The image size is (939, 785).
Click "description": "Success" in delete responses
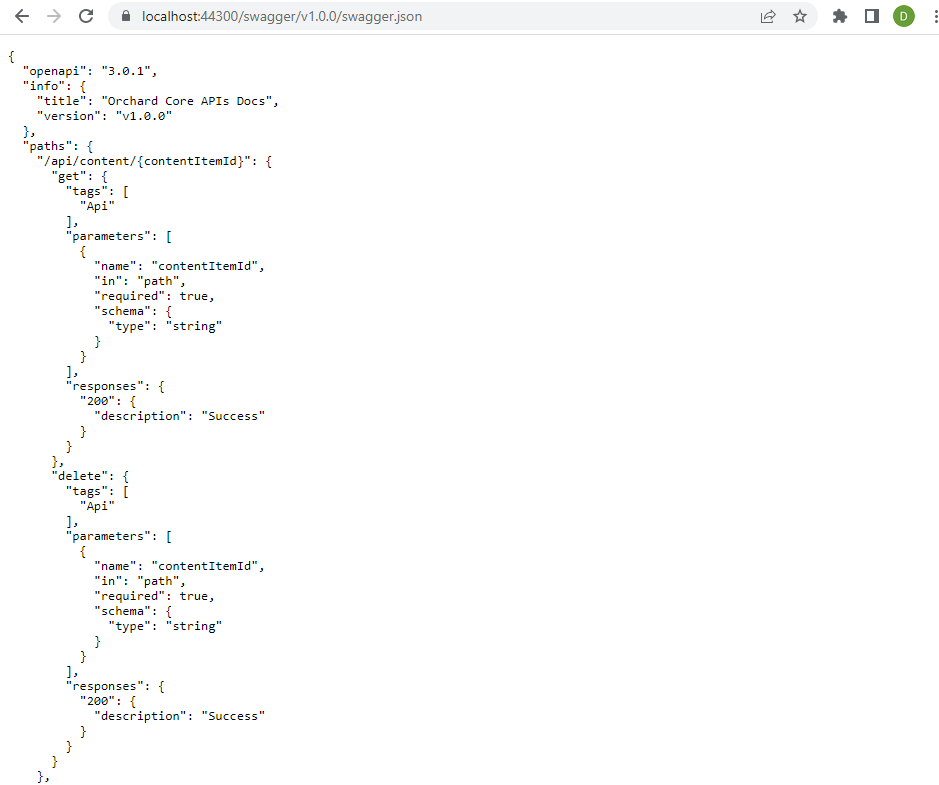click(x=180, y=716)
